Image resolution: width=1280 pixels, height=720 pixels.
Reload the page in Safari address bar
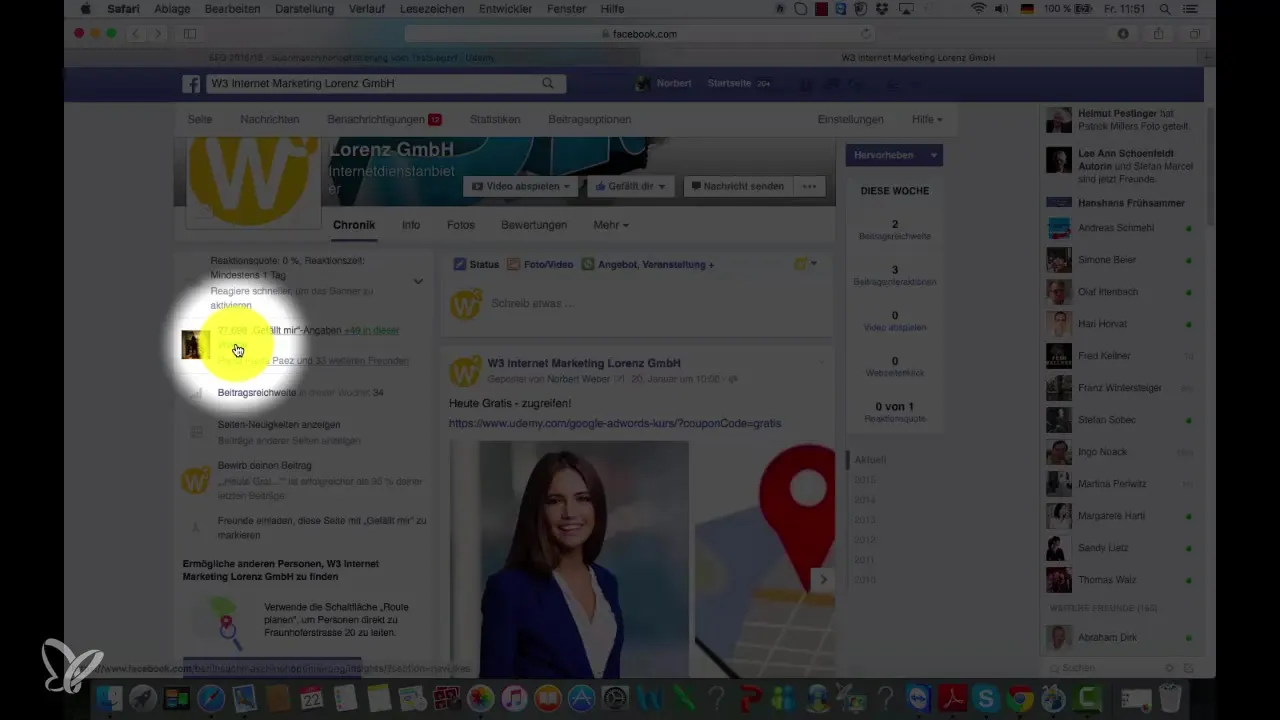pyautogui.click(x=864, y=34)
